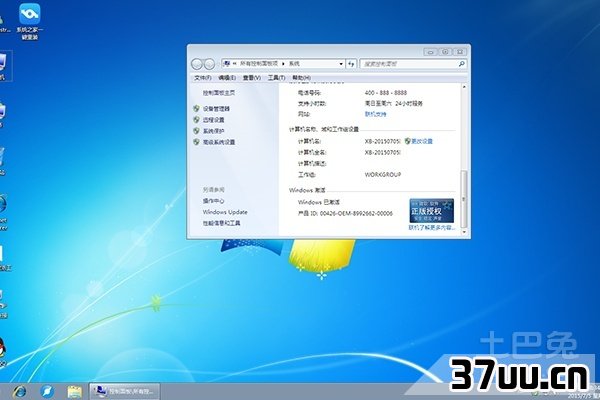Follow the 联机支持 website link
Screen dimensions: 600x400
(x=375, y=114)
